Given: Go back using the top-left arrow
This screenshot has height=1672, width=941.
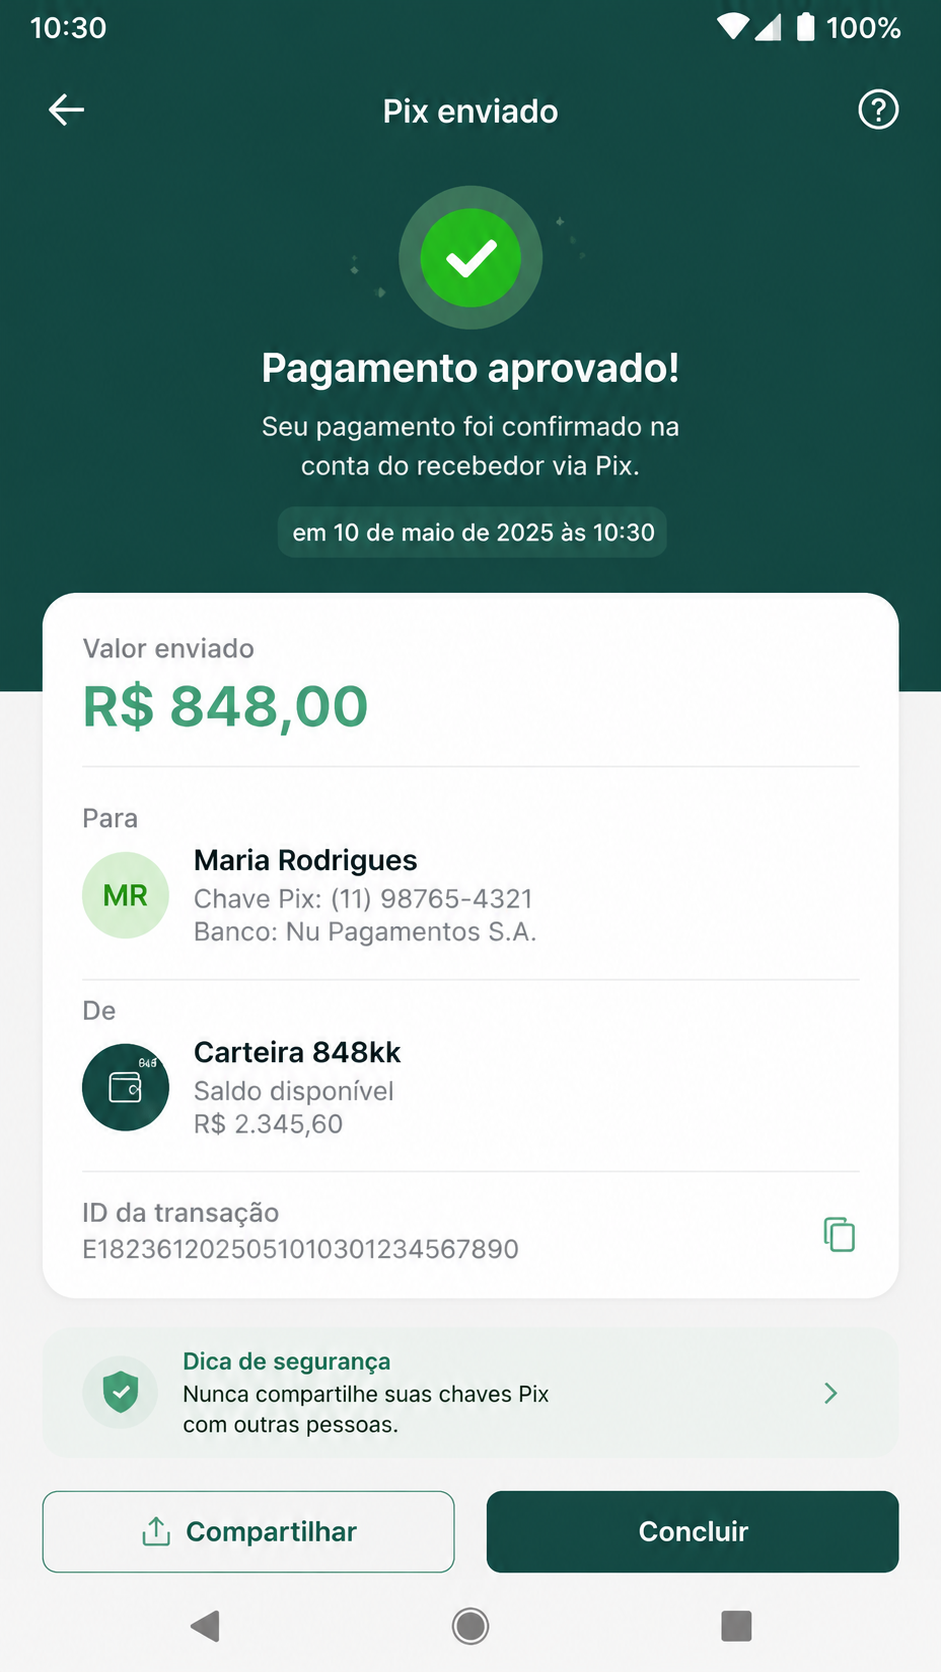Looking at the screenshot, I should point(66,110).
